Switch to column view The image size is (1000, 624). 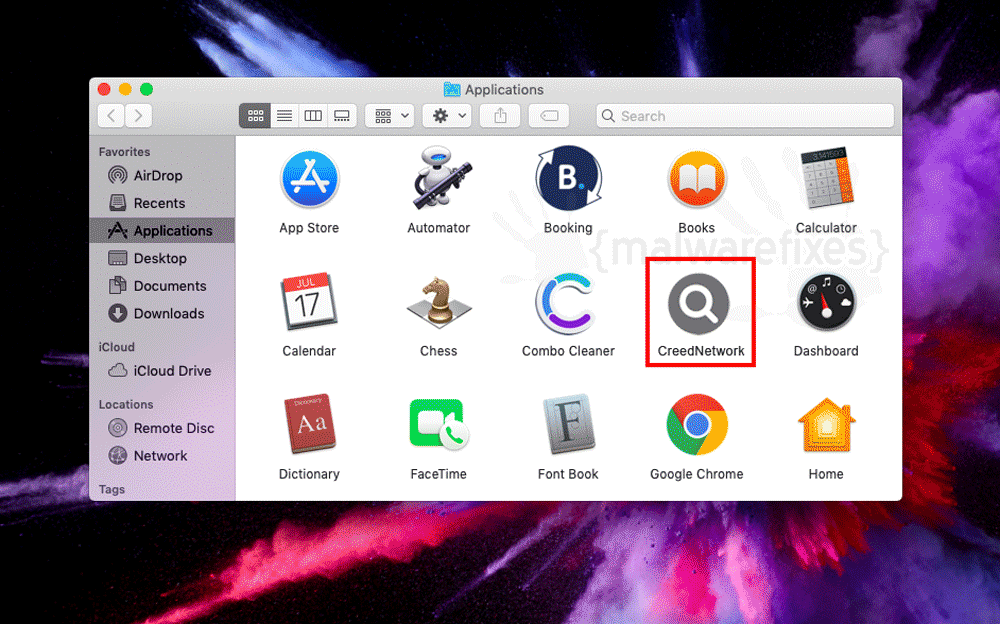pyautogui.click(x=313, y=116)
